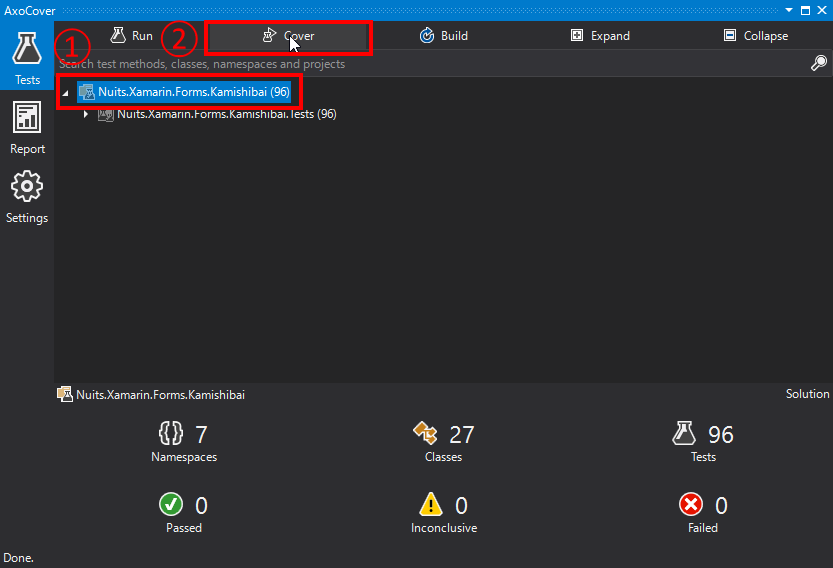
Task: Click the Namespaces braces icon
Action: [x=171, y=433]
